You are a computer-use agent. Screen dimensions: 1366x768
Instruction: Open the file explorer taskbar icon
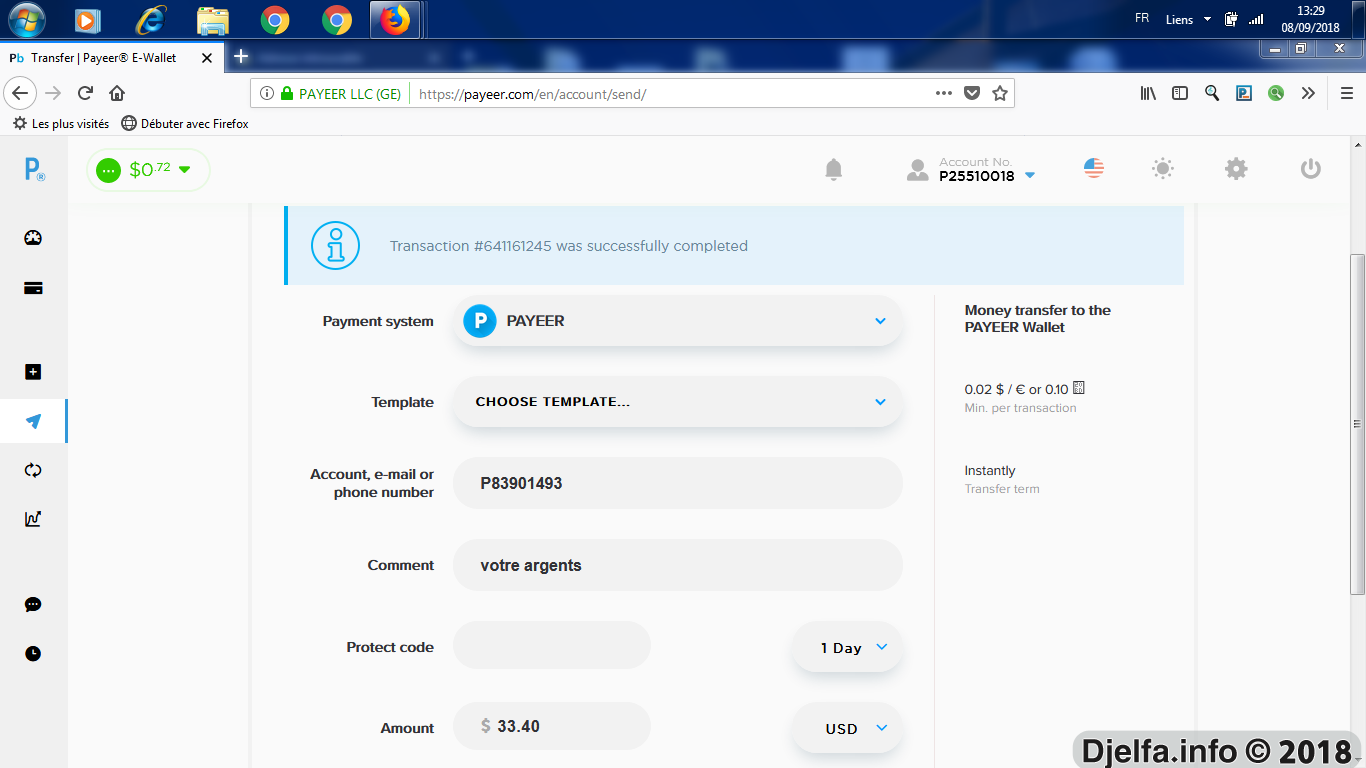click(x=213, y=19)
